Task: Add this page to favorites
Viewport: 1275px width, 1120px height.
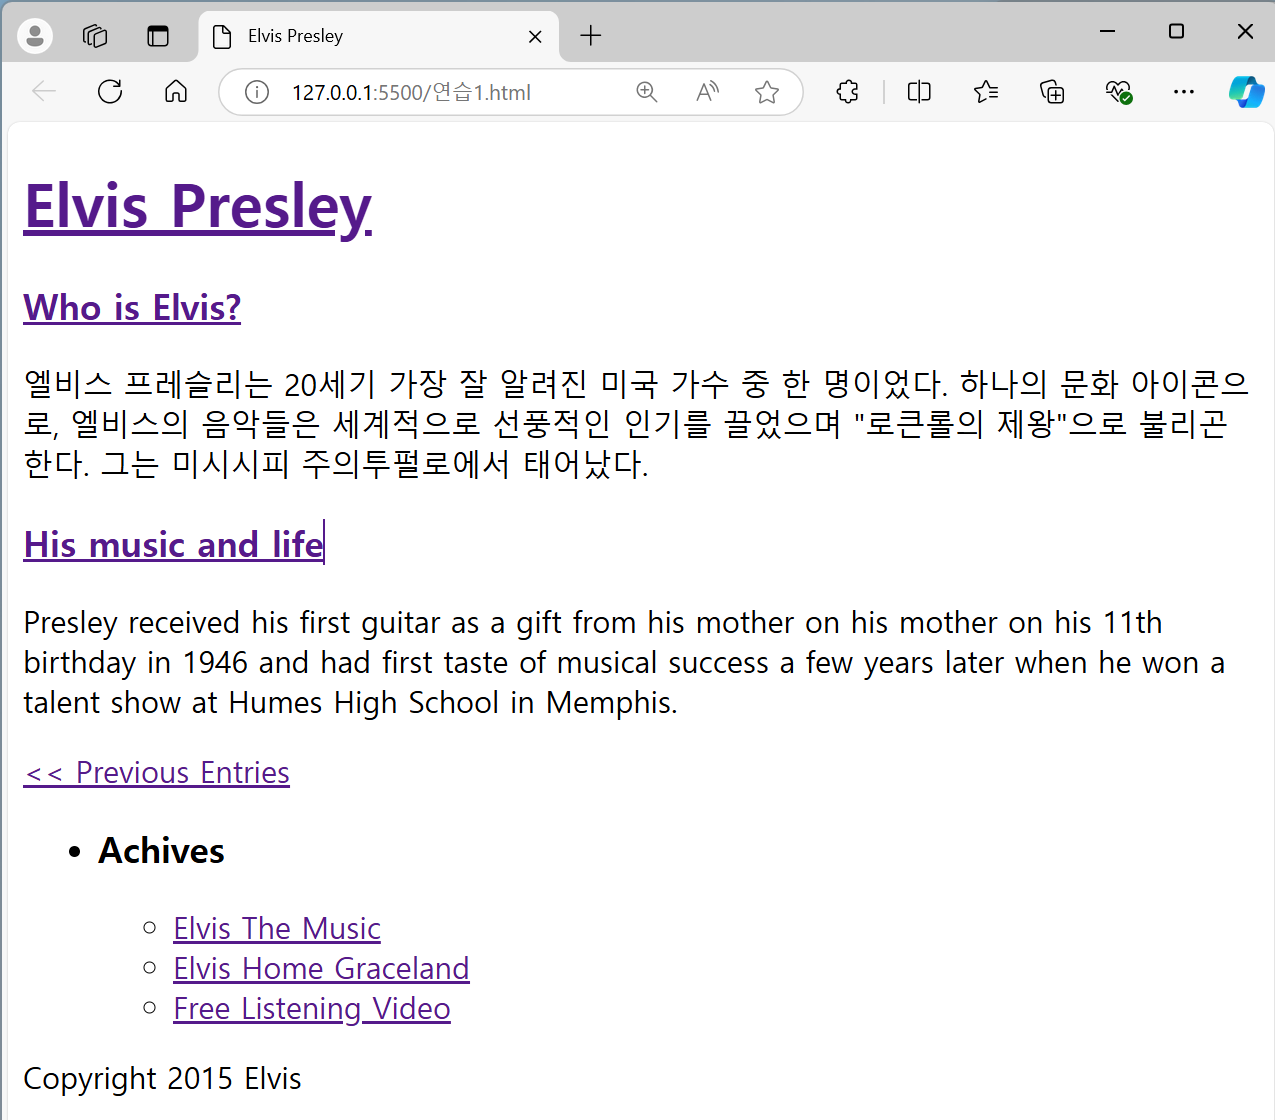Action: tap(767, 92)
